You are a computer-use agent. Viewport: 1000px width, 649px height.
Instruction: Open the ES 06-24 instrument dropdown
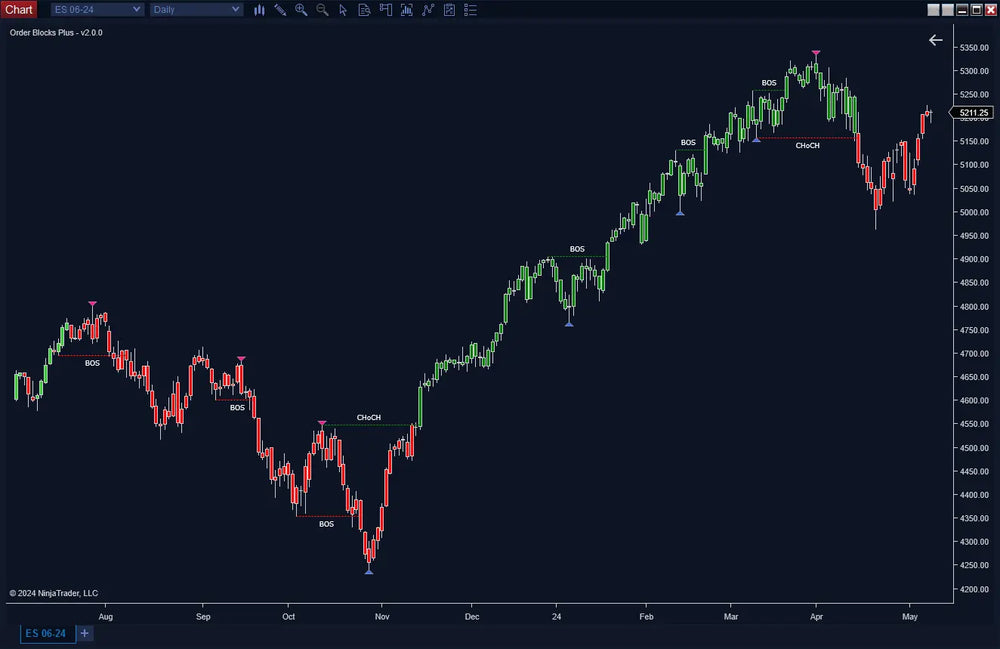click(96, 9)
